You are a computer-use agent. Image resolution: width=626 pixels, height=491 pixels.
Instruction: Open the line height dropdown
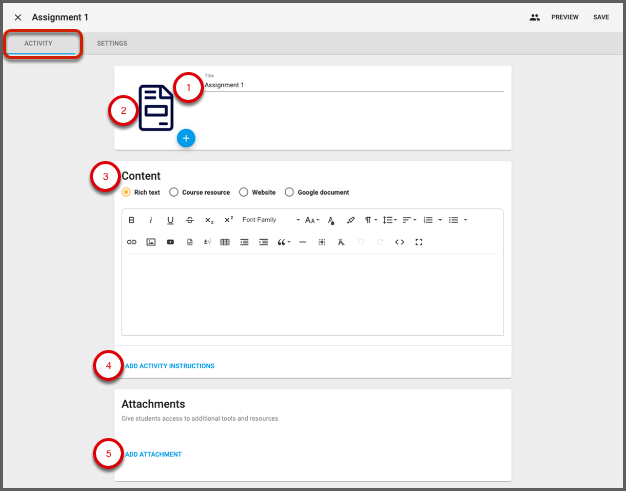(x=389, y=220)
